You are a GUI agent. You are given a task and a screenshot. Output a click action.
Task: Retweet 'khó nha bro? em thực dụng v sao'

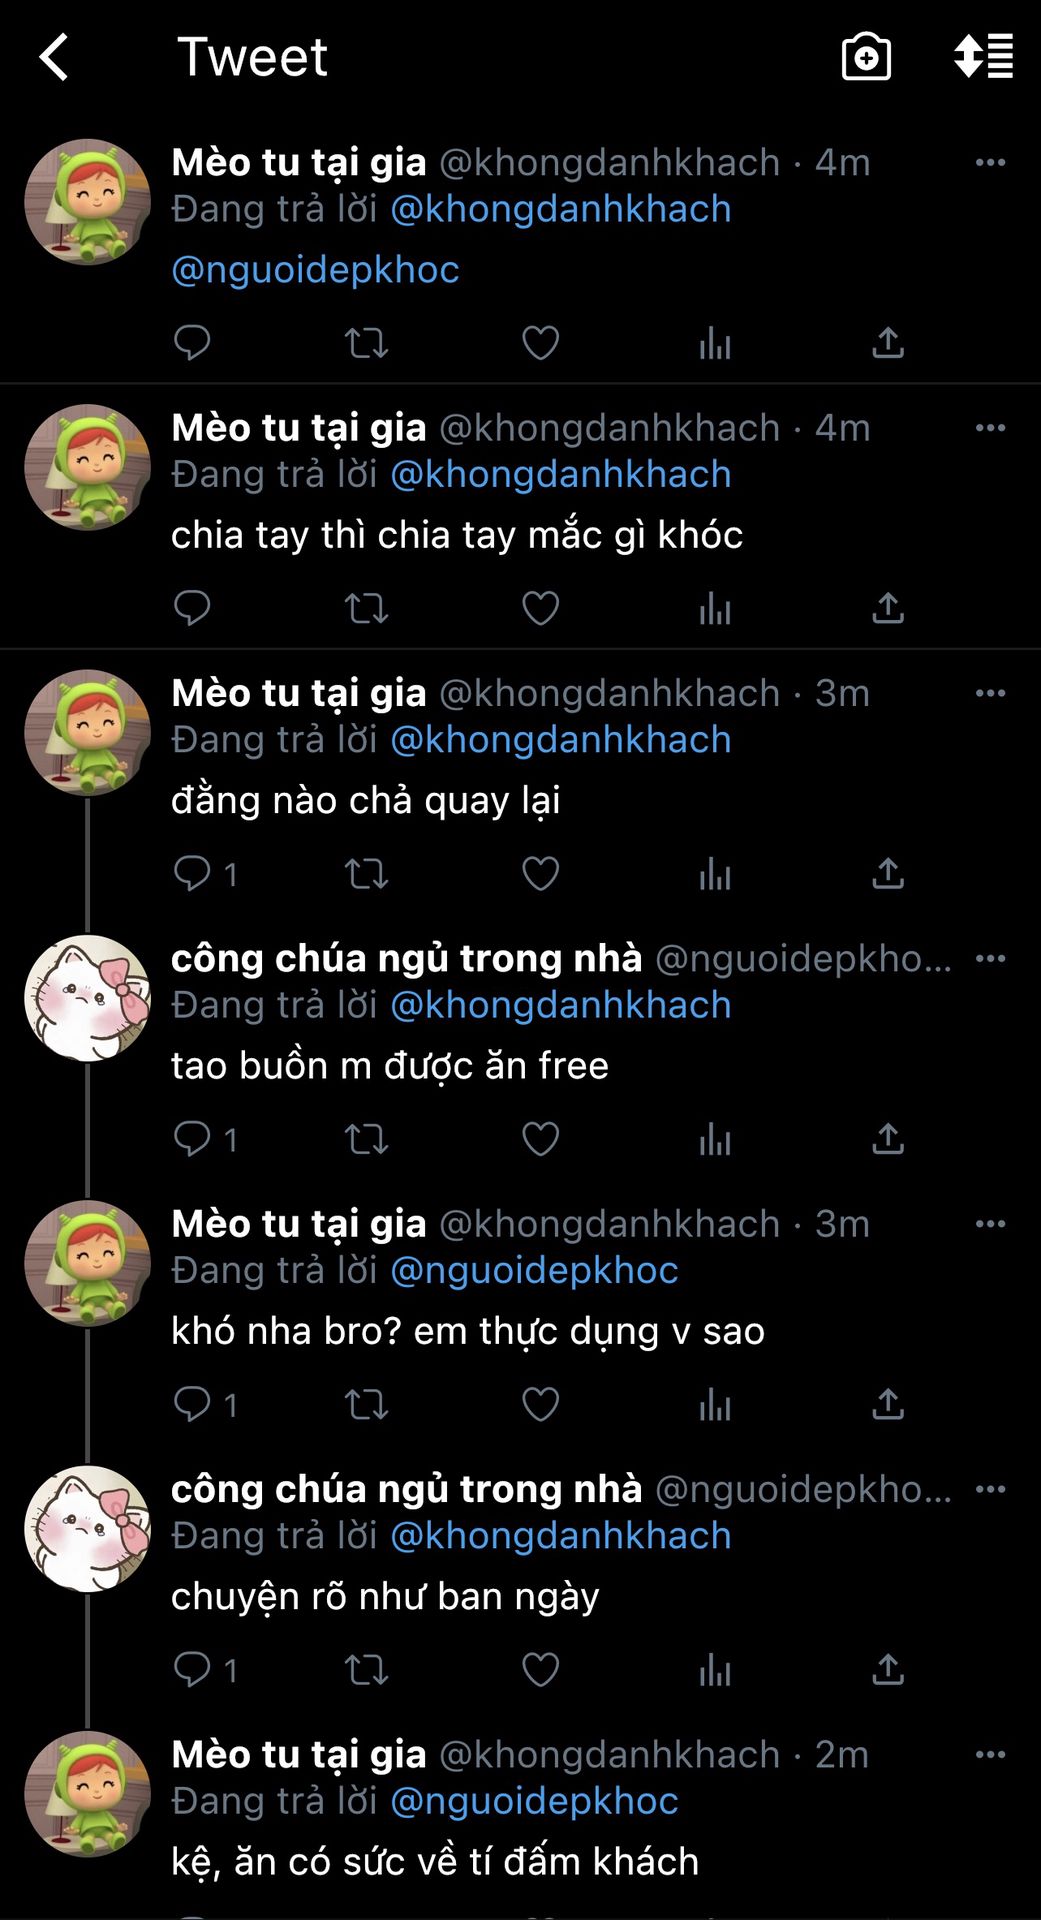pos(366,1404)
